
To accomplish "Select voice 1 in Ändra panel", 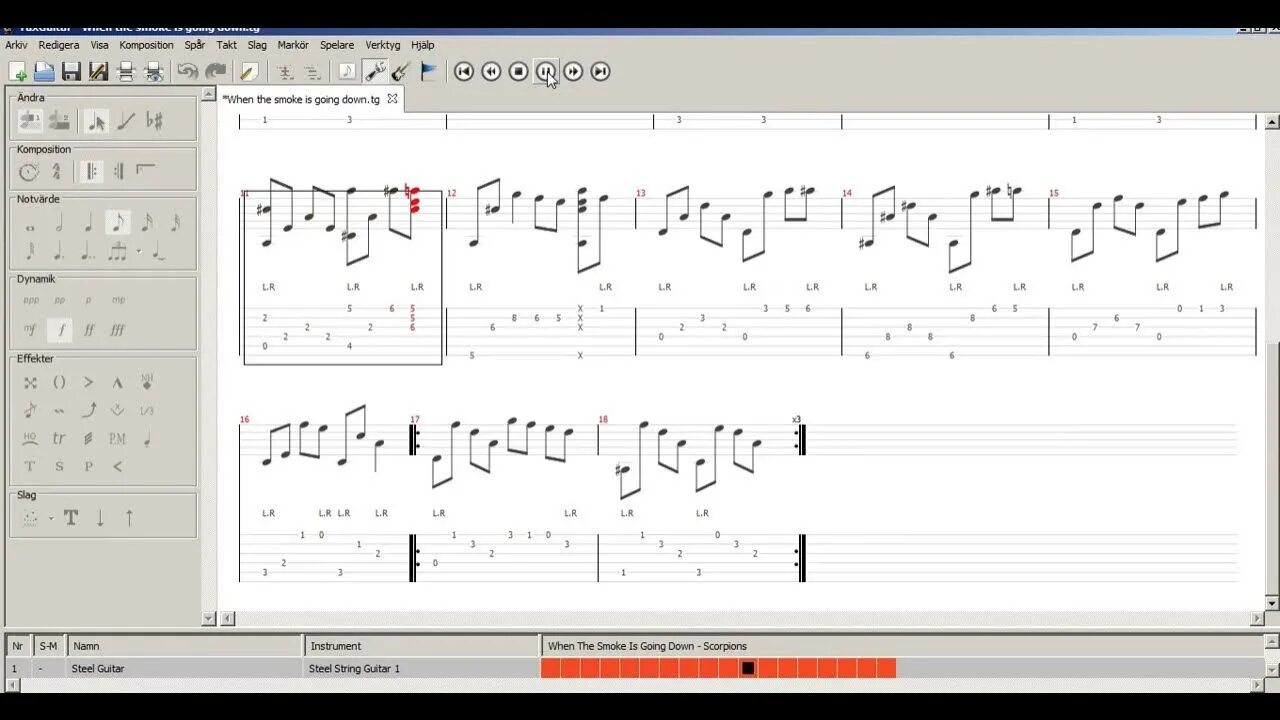I will (31, 121).
